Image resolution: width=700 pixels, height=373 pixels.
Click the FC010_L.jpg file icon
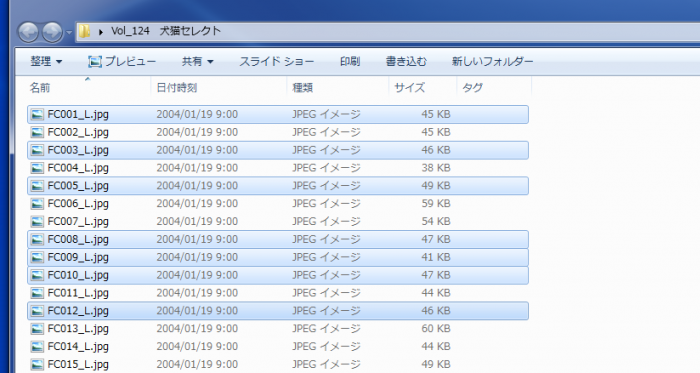[37, 275]
